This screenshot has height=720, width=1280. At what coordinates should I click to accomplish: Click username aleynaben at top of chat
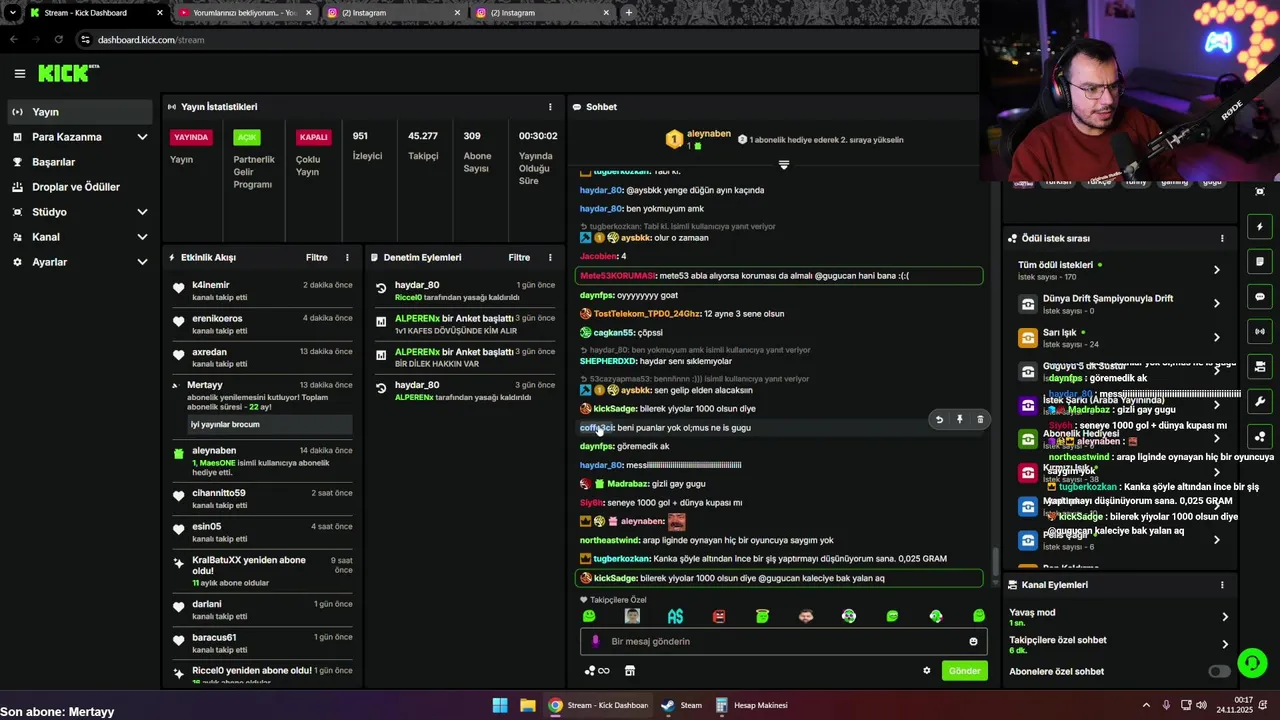[708, 134]
